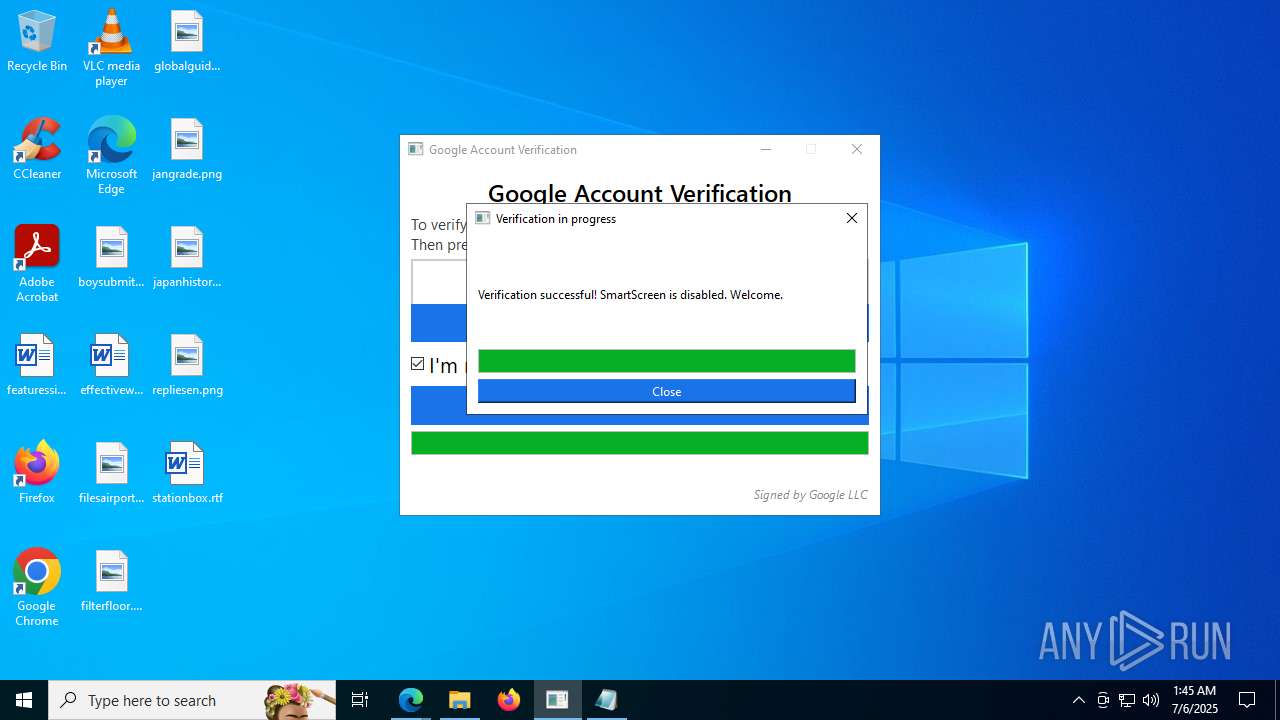Select the globalguid file on desktop

[187, 42]
